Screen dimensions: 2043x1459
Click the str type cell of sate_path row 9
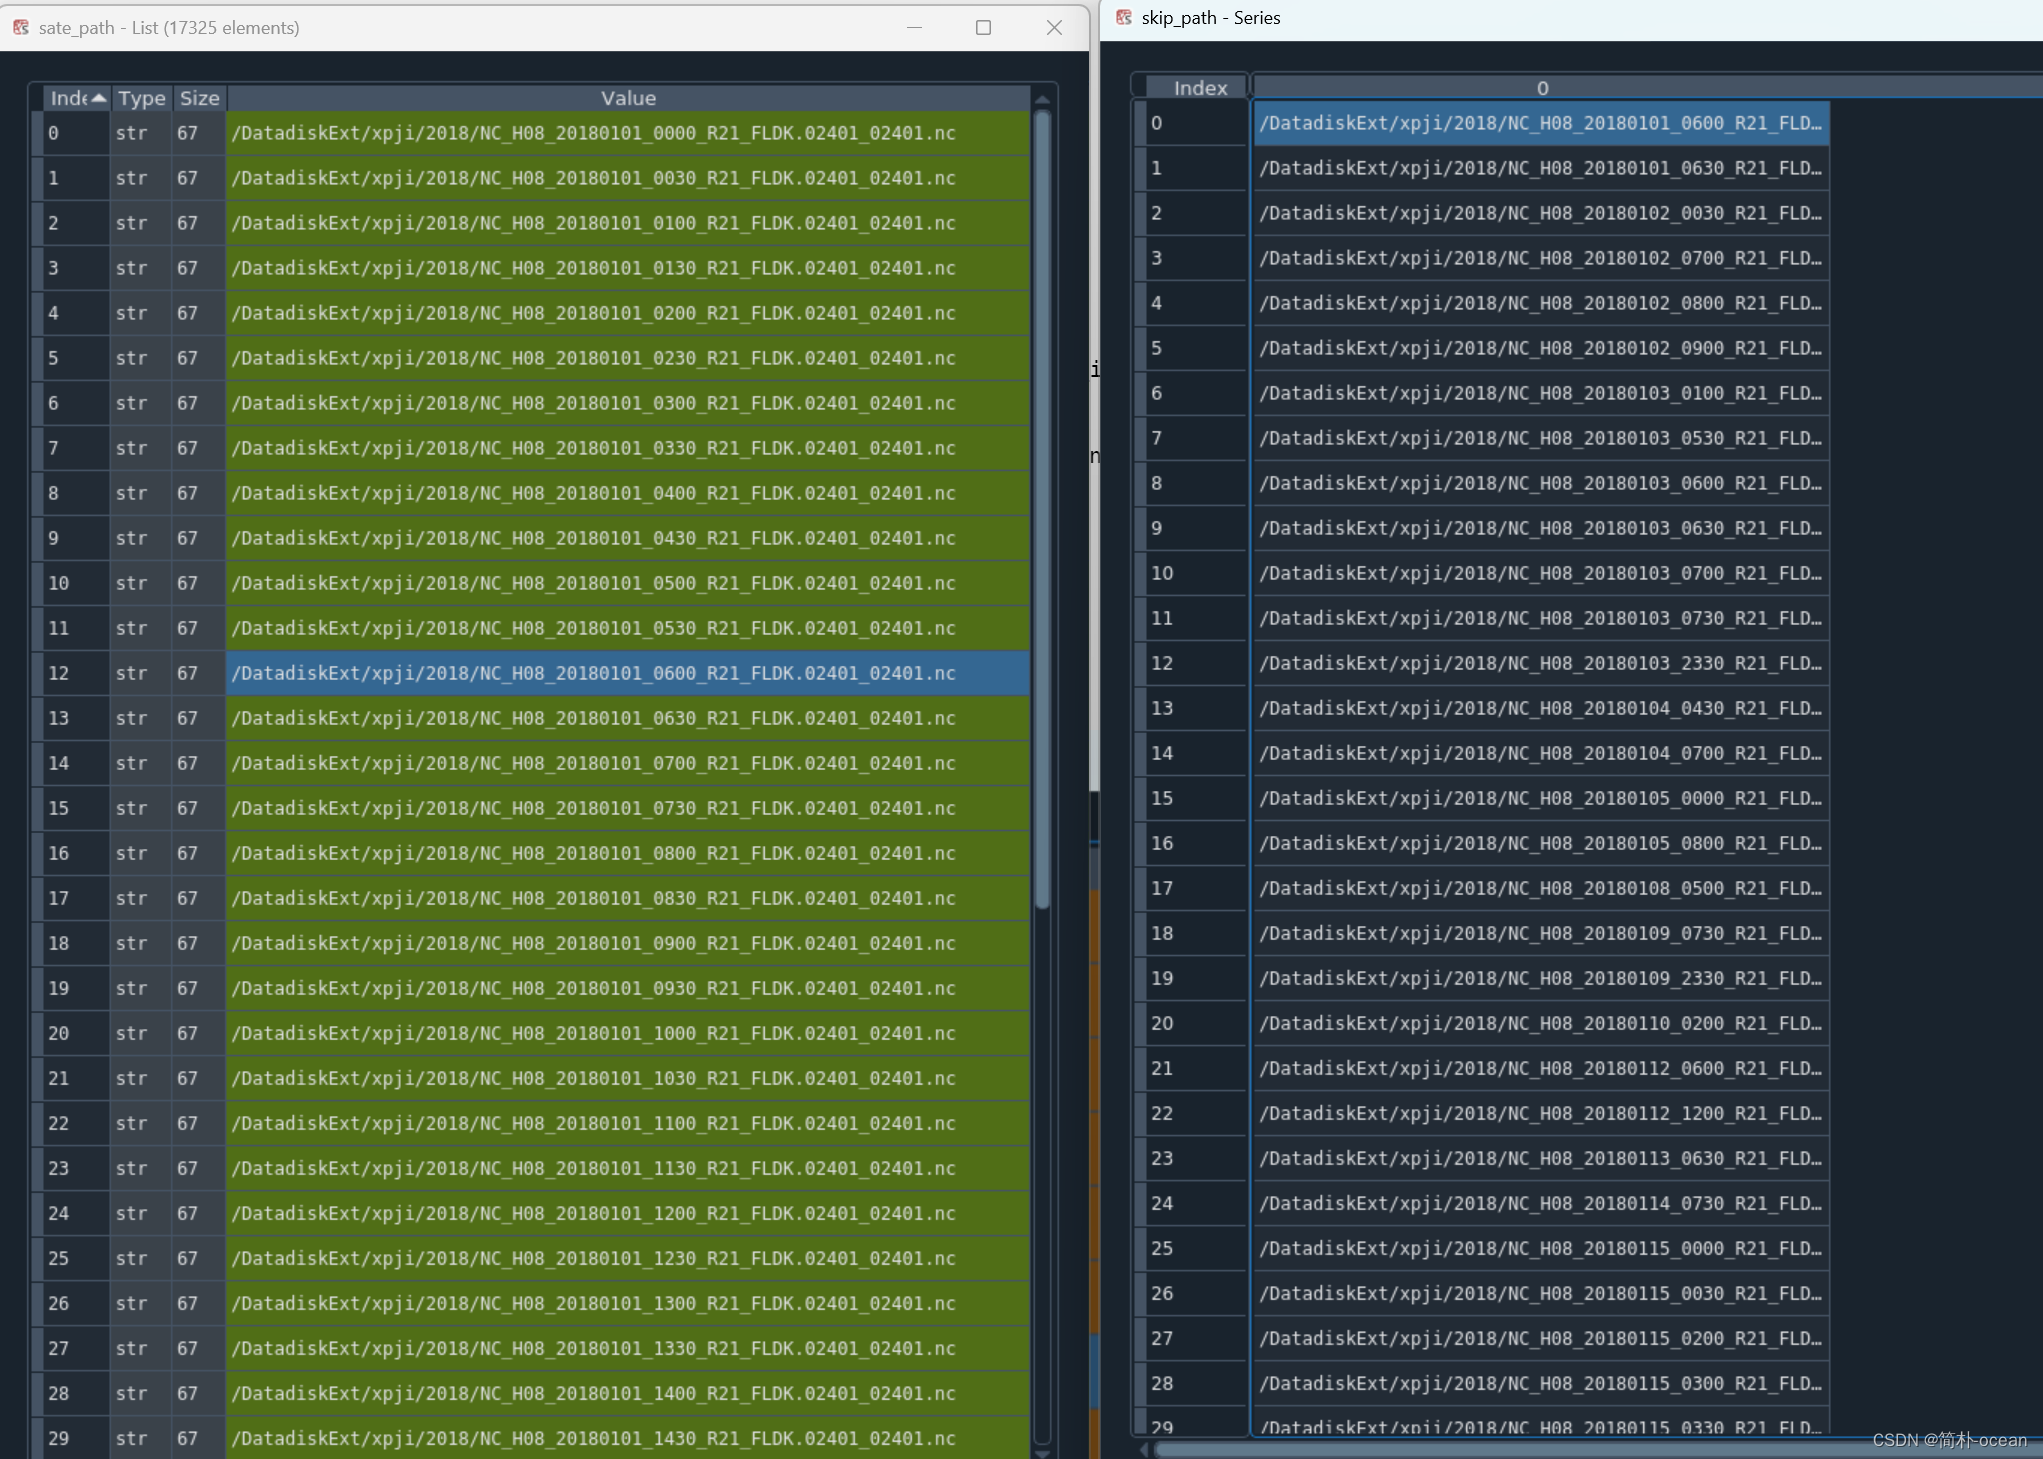[x=140, y=538]
